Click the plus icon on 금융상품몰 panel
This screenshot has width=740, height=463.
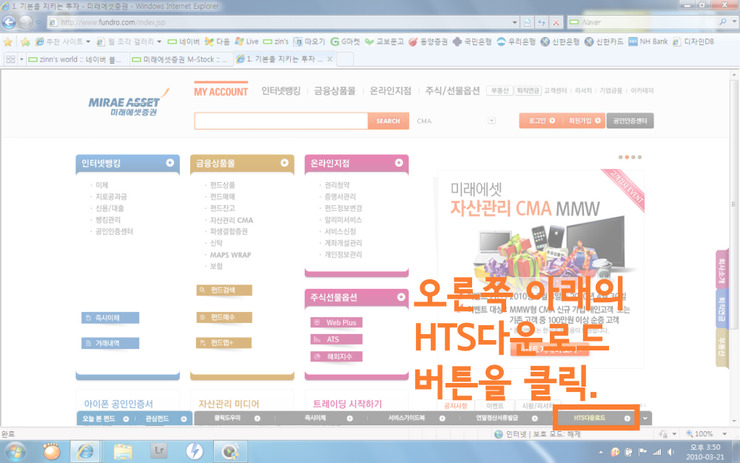pyautogui.click(x=284, y=163)
